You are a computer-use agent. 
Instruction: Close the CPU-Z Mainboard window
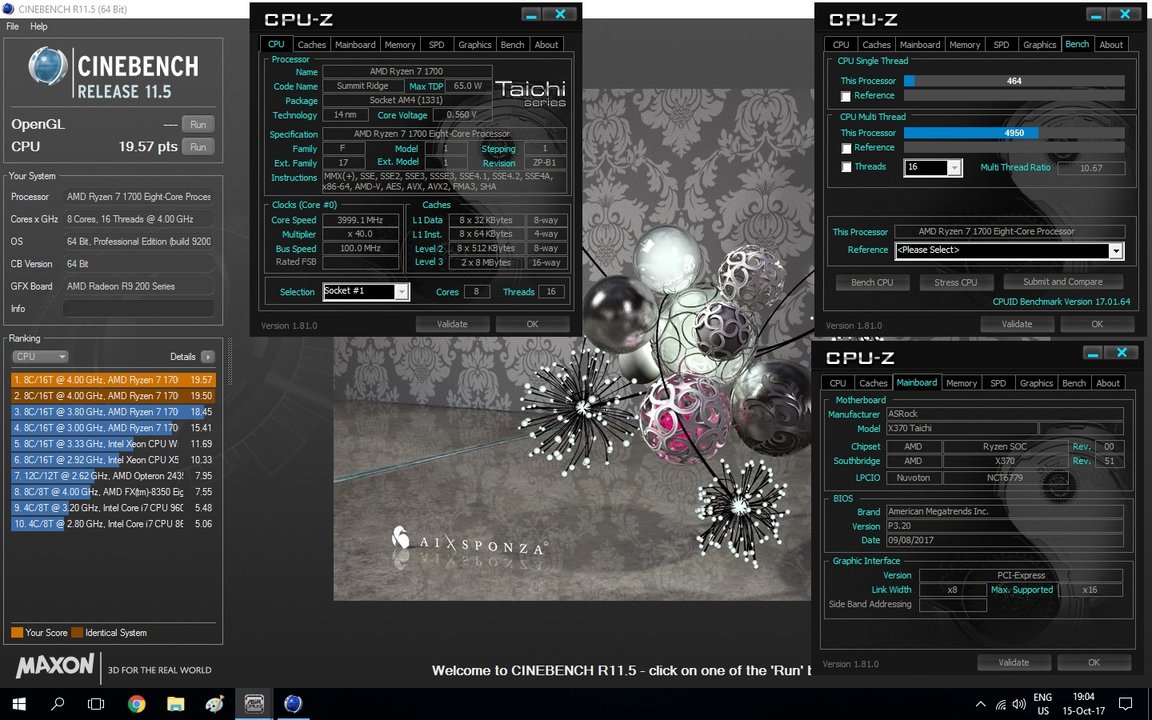click(x=1121, y=353)
